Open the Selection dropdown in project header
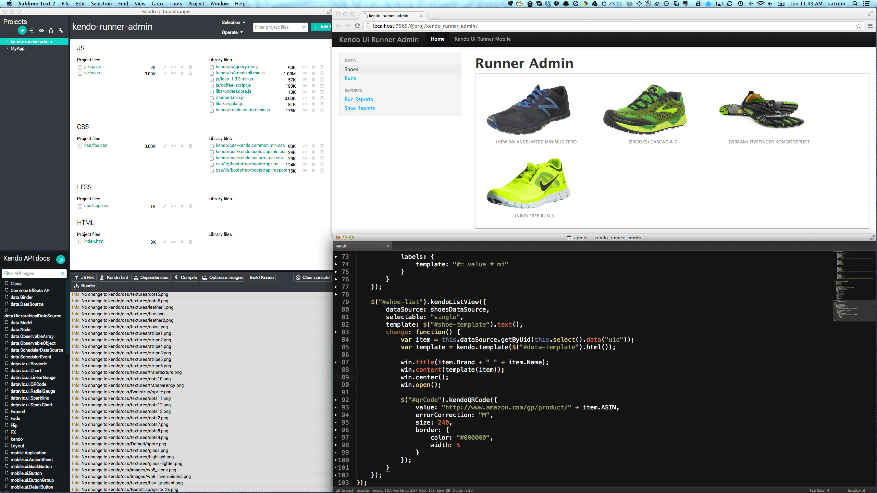 click(x=233, y=22)
